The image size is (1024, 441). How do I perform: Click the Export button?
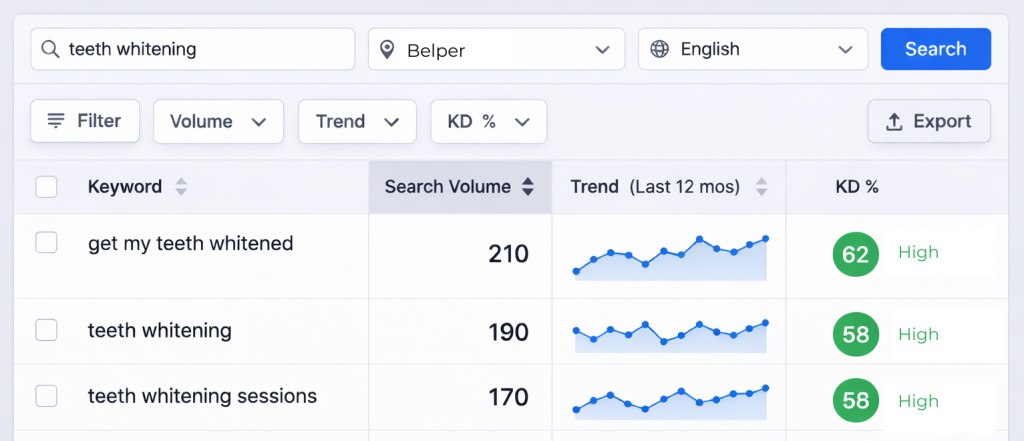click(929, 122)
